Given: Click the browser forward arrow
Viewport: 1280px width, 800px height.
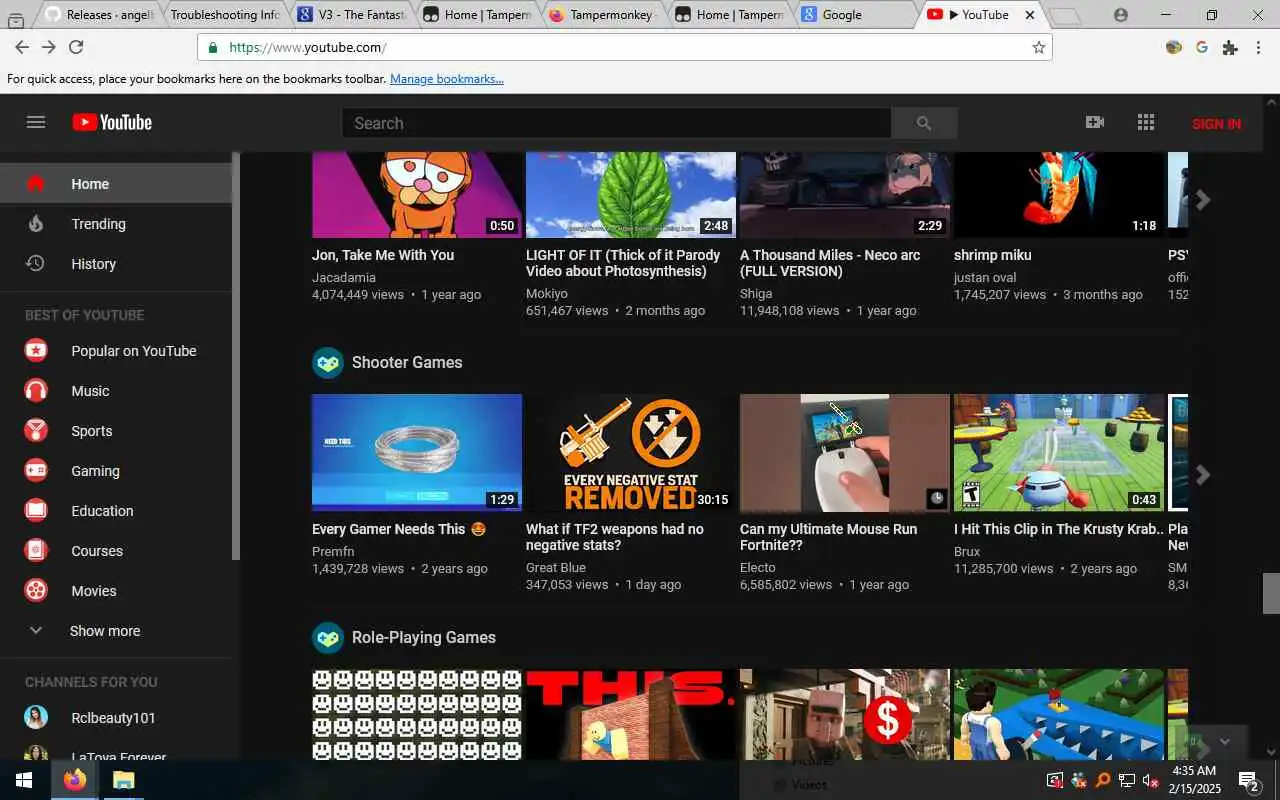Looking at the screenshot, I should (x=48, y=47).
